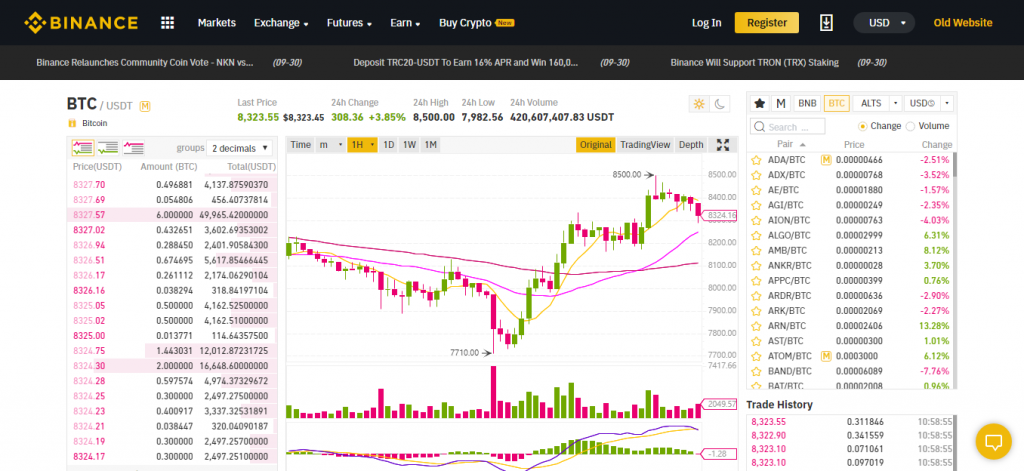This screenshot has height=471, width=1024.
Task: Select the Time chart view button
Action: [x=300, y=145]
